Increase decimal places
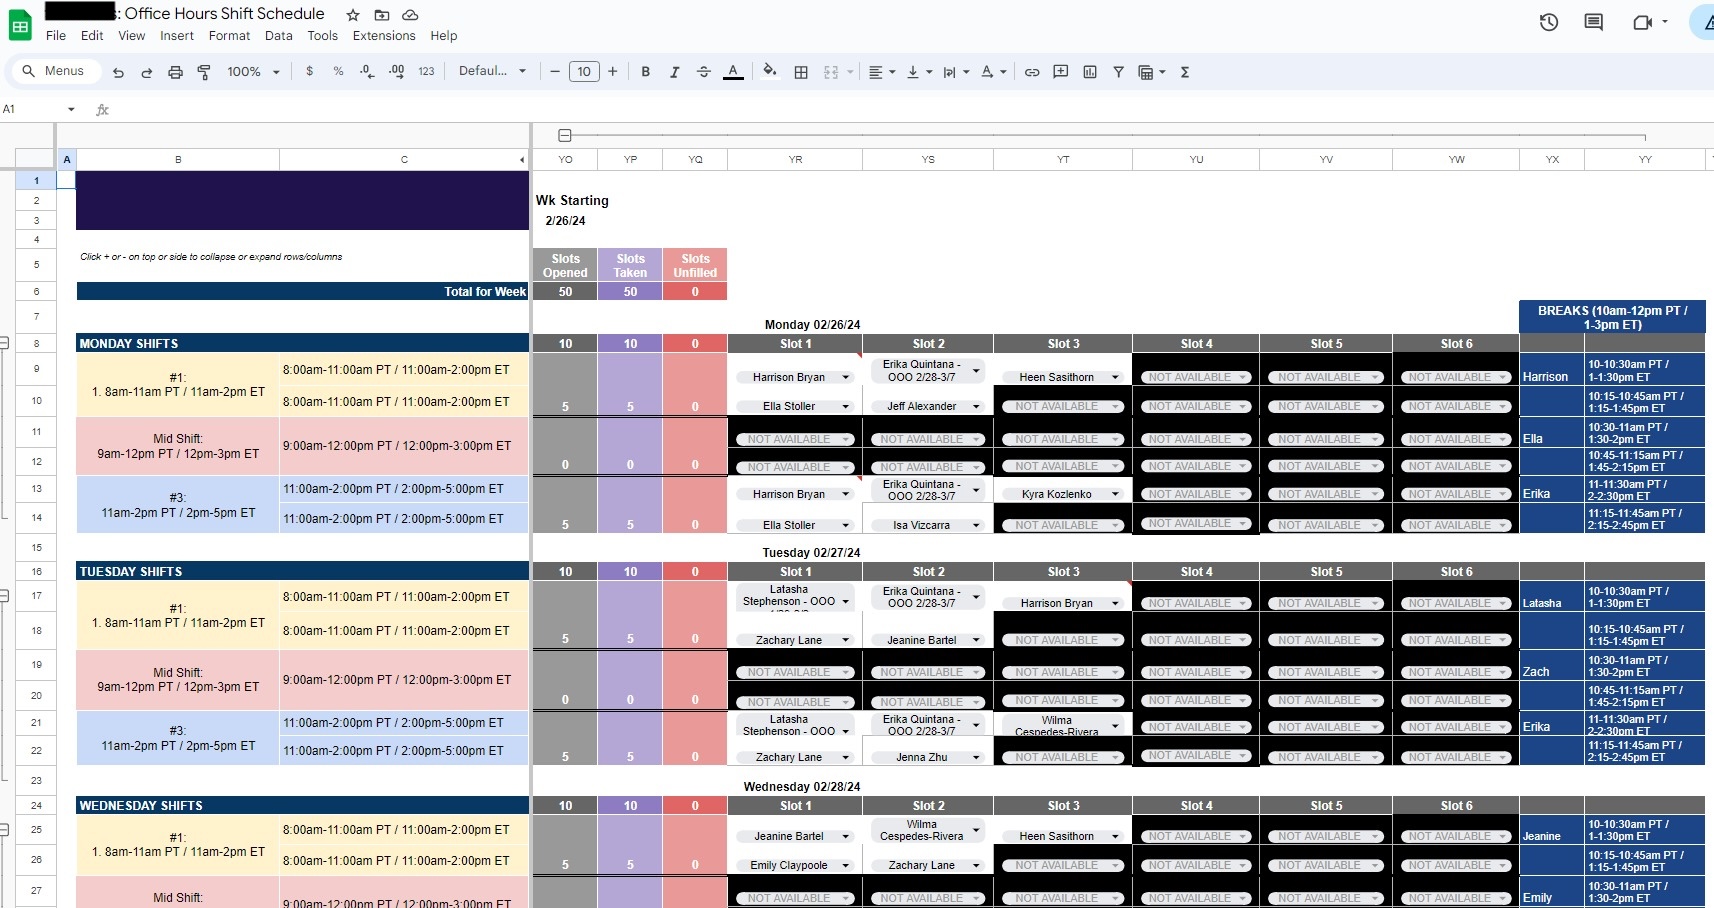The width and height of the screenshot is (1714, 908). 397,72
